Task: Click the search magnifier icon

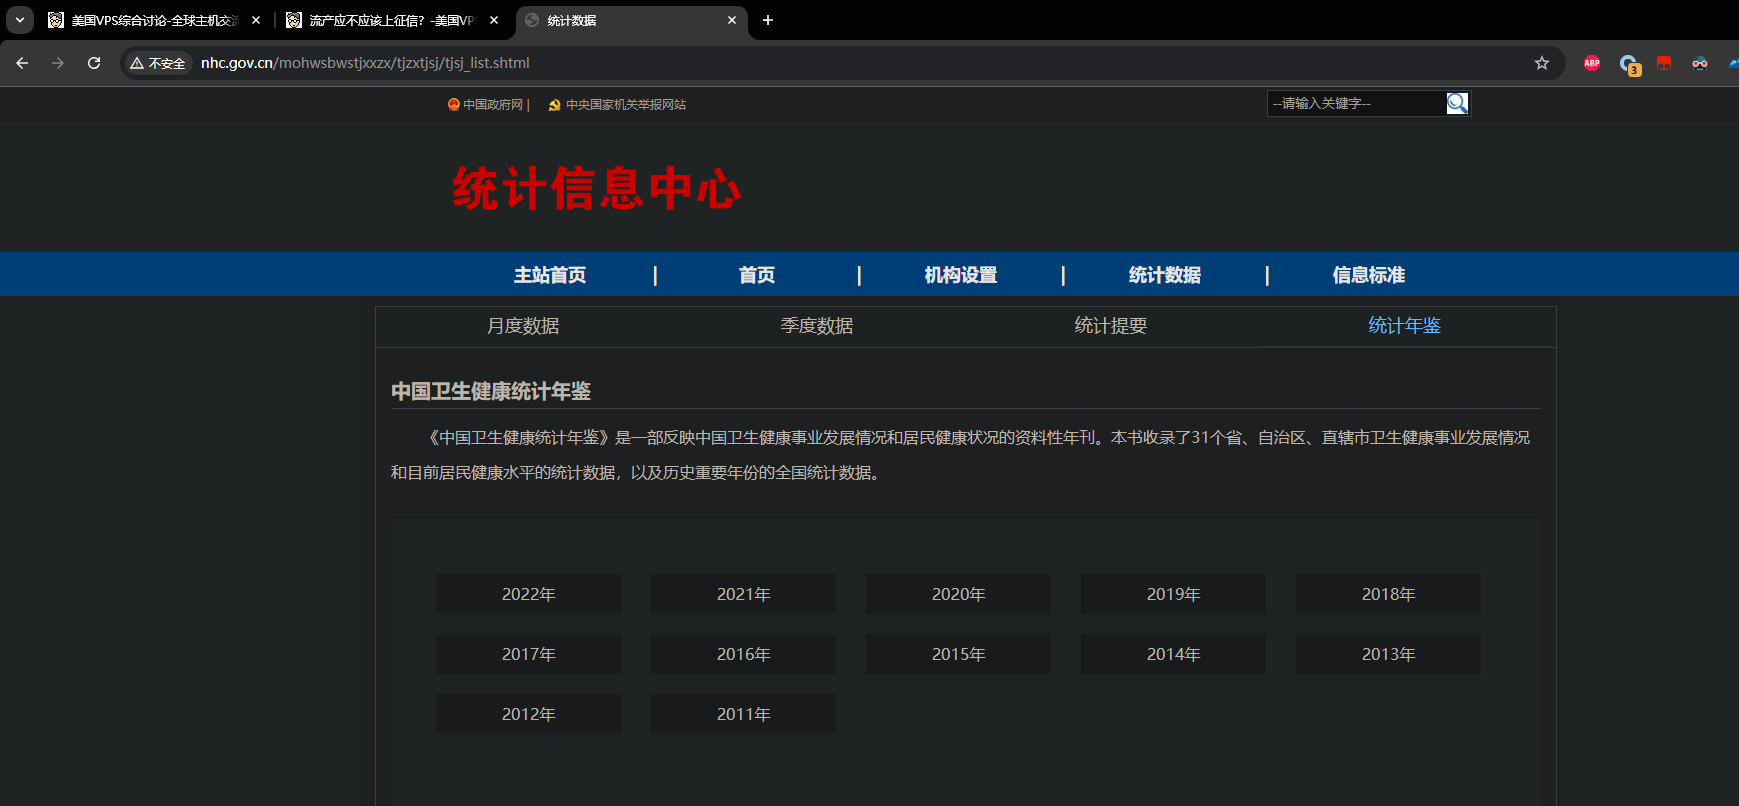Action: coord(1457,103)
